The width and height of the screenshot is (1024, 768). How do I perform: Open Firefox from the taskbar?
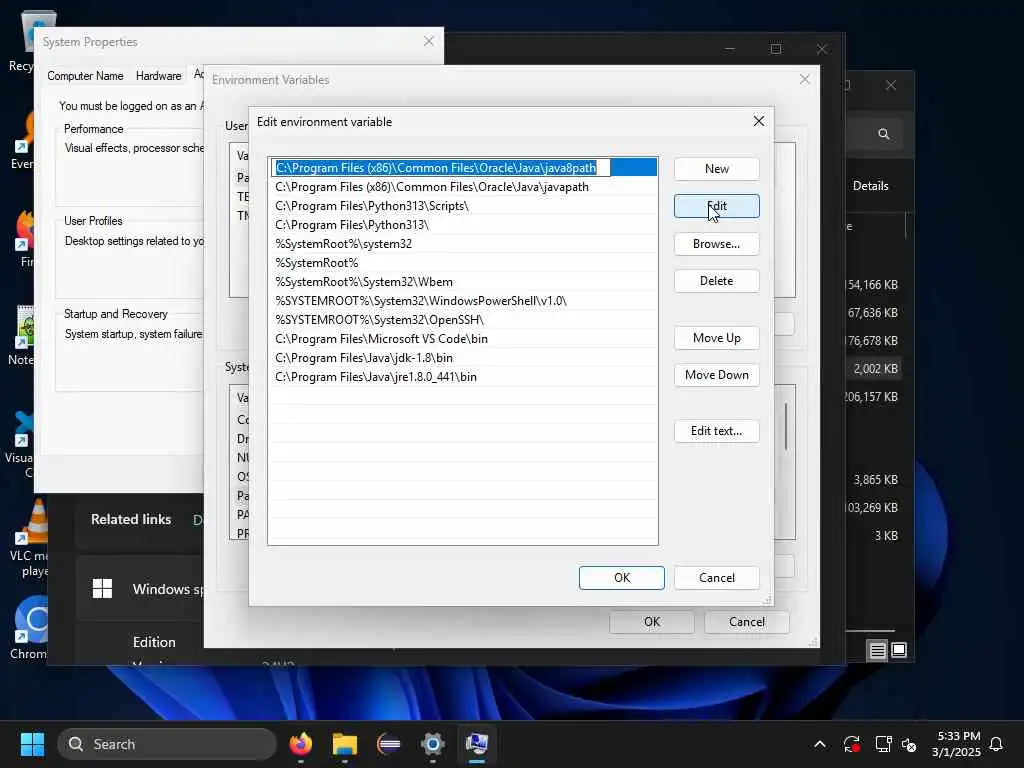300,744
